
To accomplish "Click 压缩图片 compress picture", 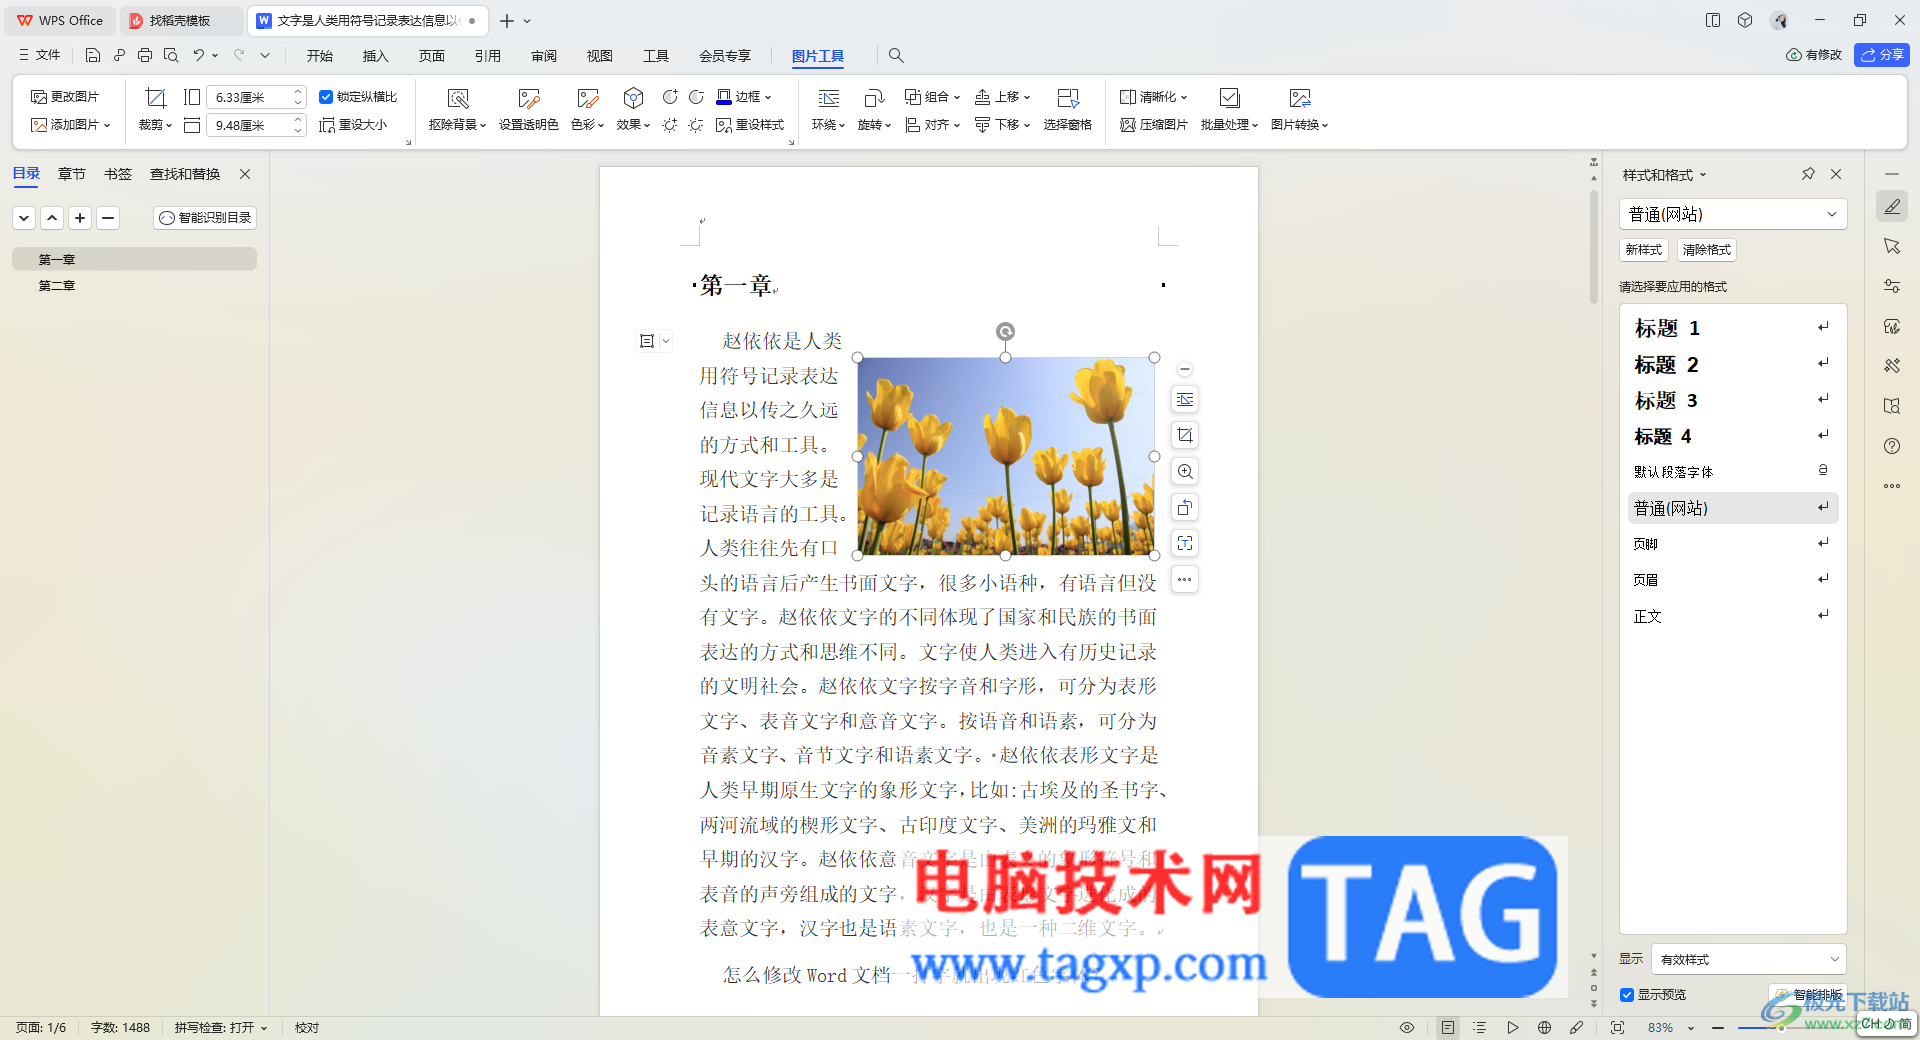I will [x=1154, y=125].
